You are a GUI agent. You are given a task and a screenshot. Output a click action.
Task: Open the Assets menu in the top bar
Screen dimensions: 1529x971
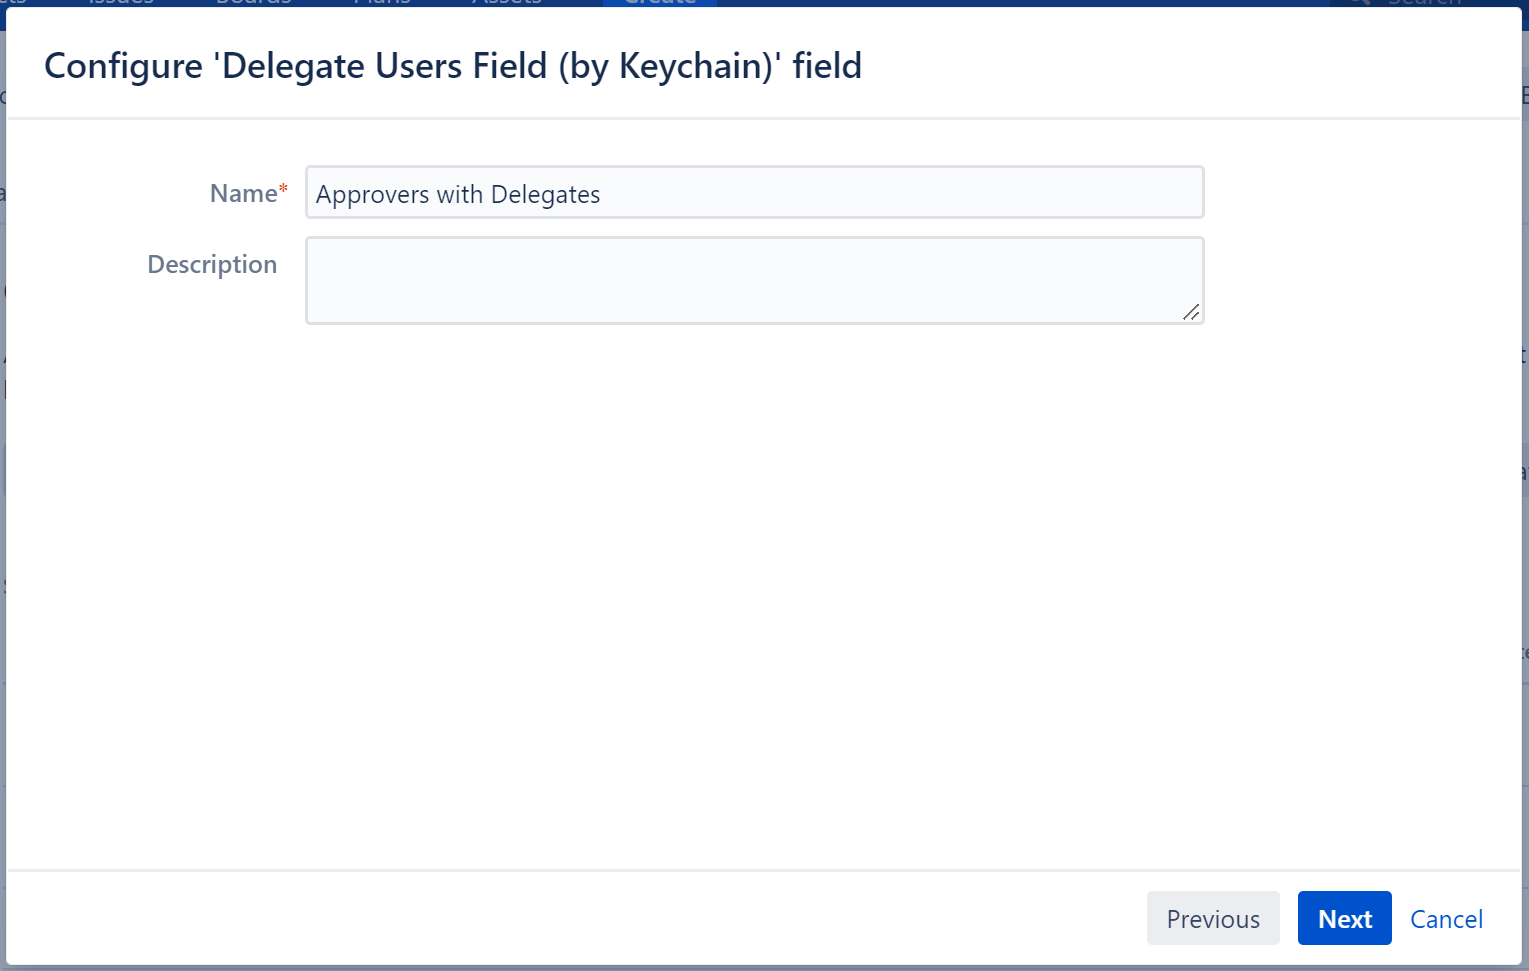click(506, 3)
